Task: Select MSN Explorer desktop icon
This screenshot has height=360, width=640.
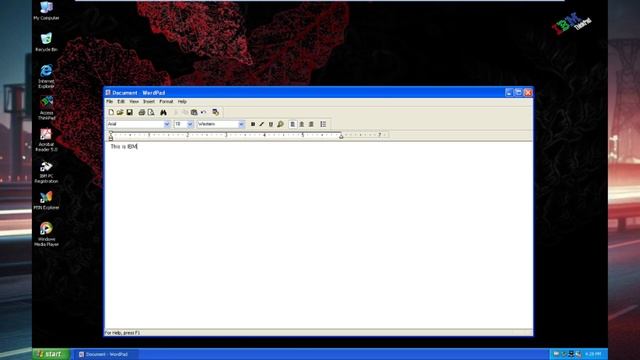Action: 46,200
